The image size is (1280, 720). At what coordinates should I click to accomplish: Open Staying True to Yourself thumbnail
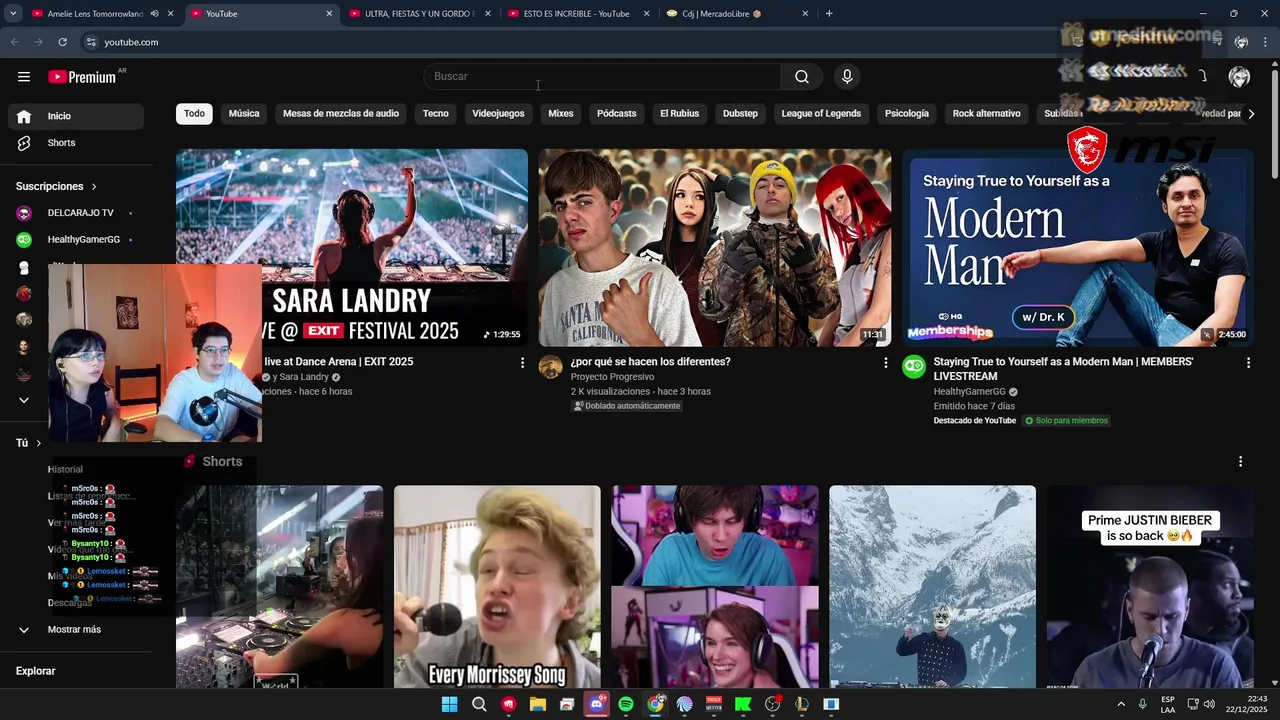tap(1078, 248)
